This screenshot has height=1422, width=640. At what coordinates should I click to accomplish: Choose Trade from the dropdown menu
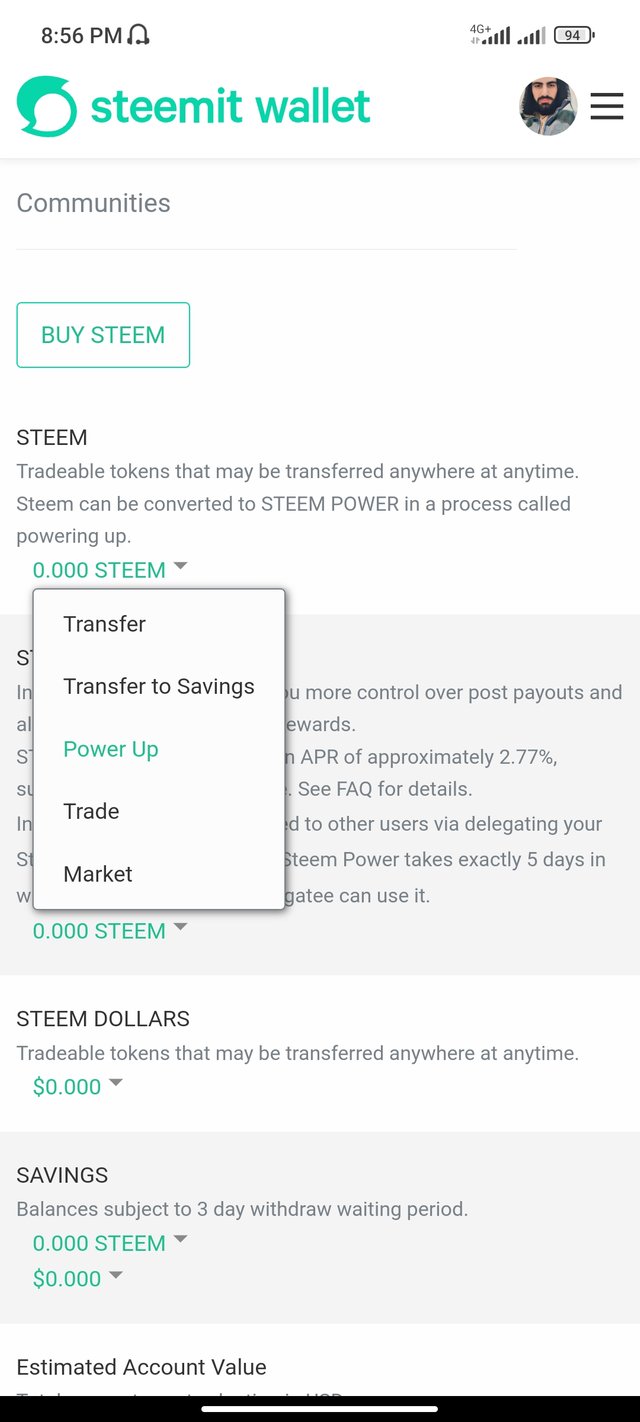pyautogui.click(x=91, y=811)
